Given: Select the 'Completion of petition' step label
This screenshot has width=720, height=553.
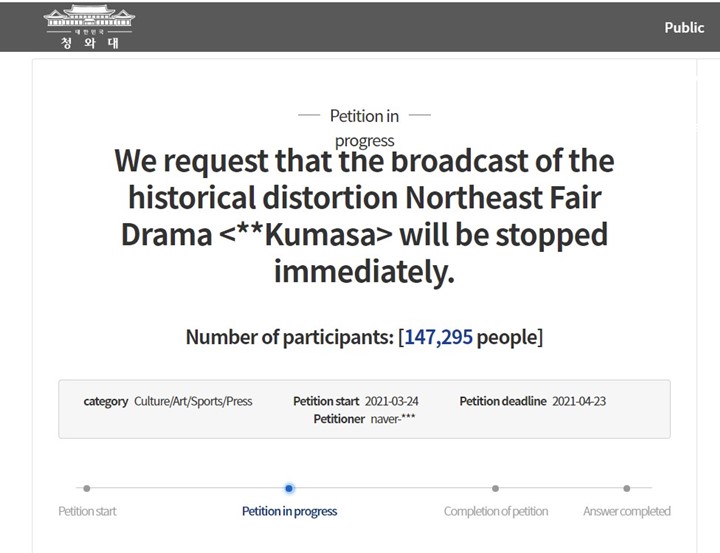Looking at the screenshot, I should tap(496, 511).
